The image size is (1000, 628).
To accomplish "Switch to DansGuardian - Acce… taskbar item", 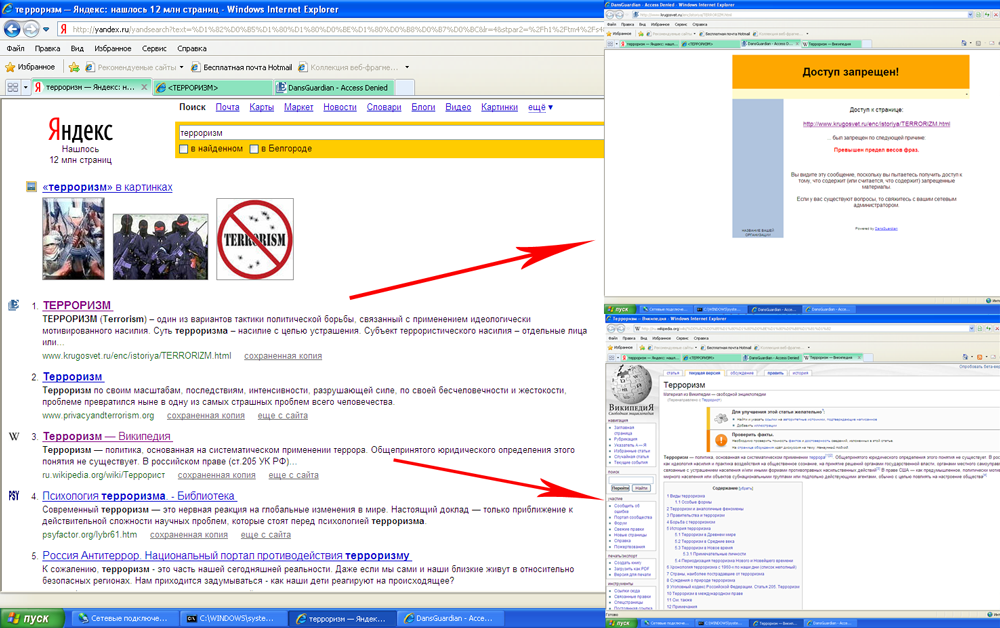I will click(448, 618).
